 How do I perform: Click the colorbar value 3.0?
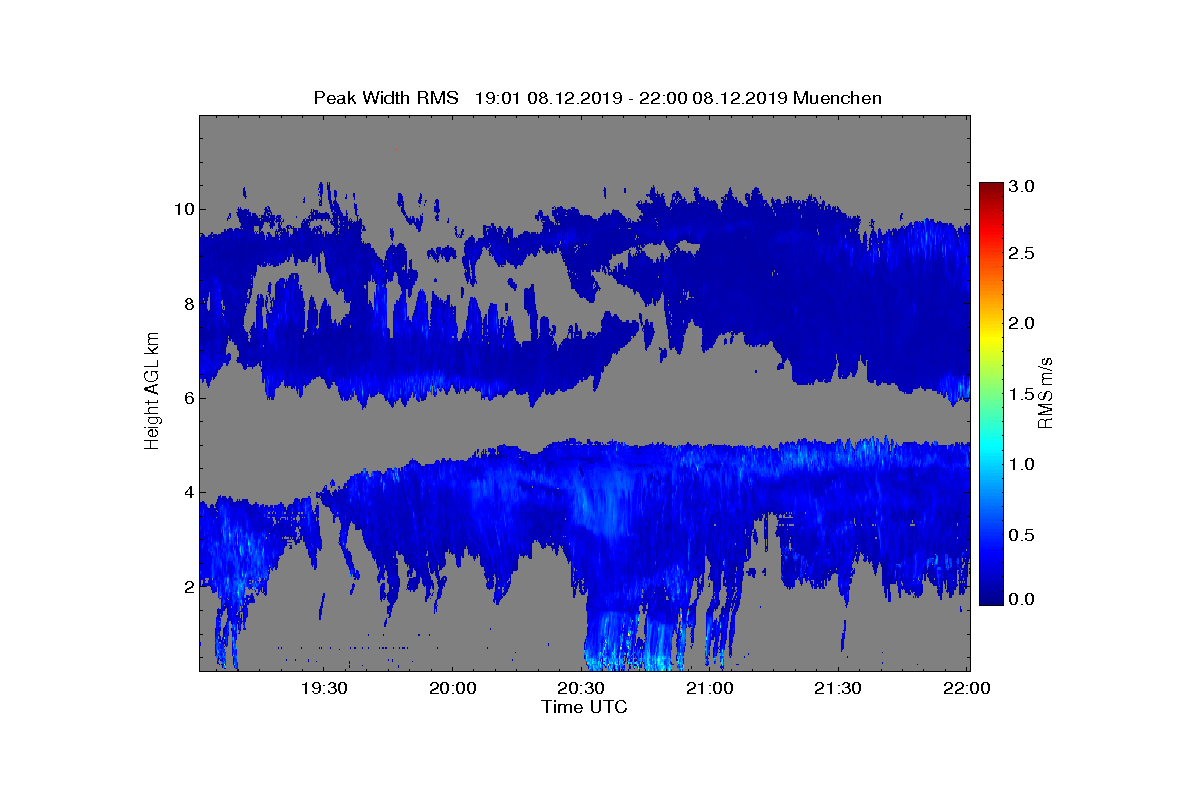click(x=1020, y=187)
